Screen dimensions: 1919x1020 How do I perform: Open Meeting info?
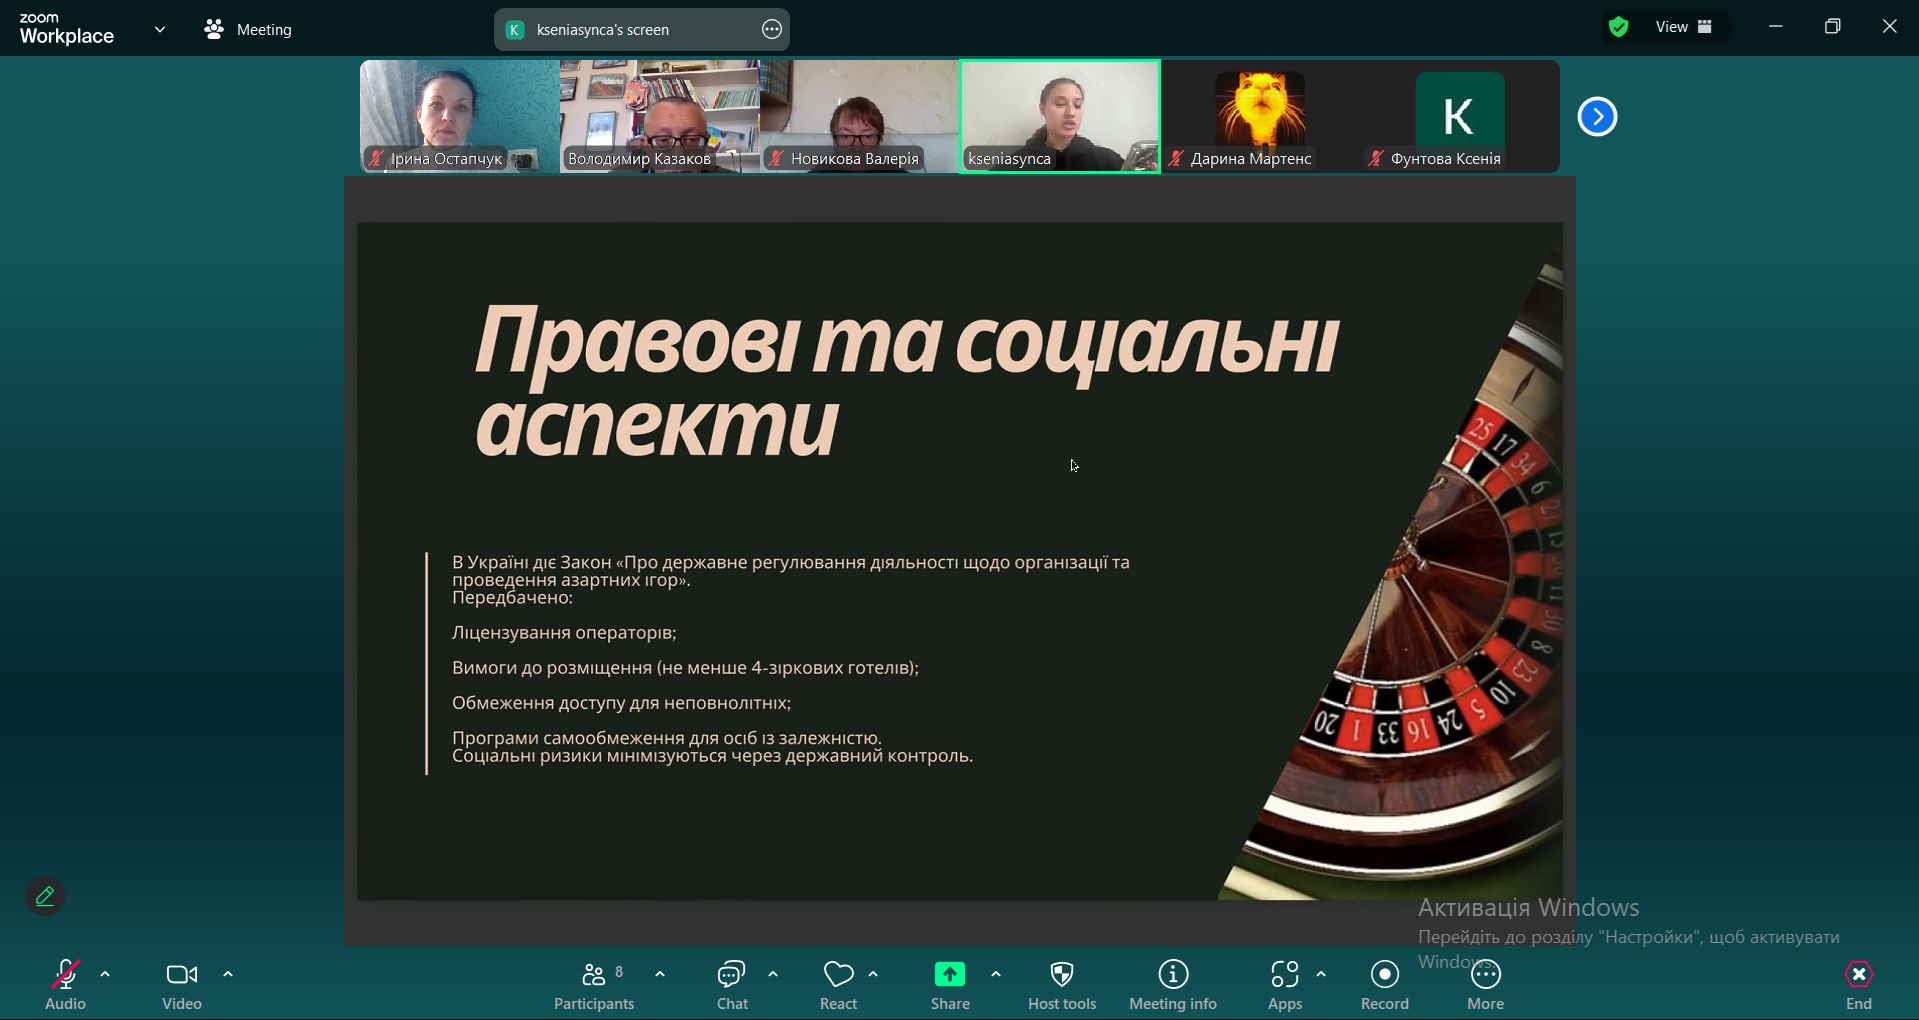[x=1173, y=985]
